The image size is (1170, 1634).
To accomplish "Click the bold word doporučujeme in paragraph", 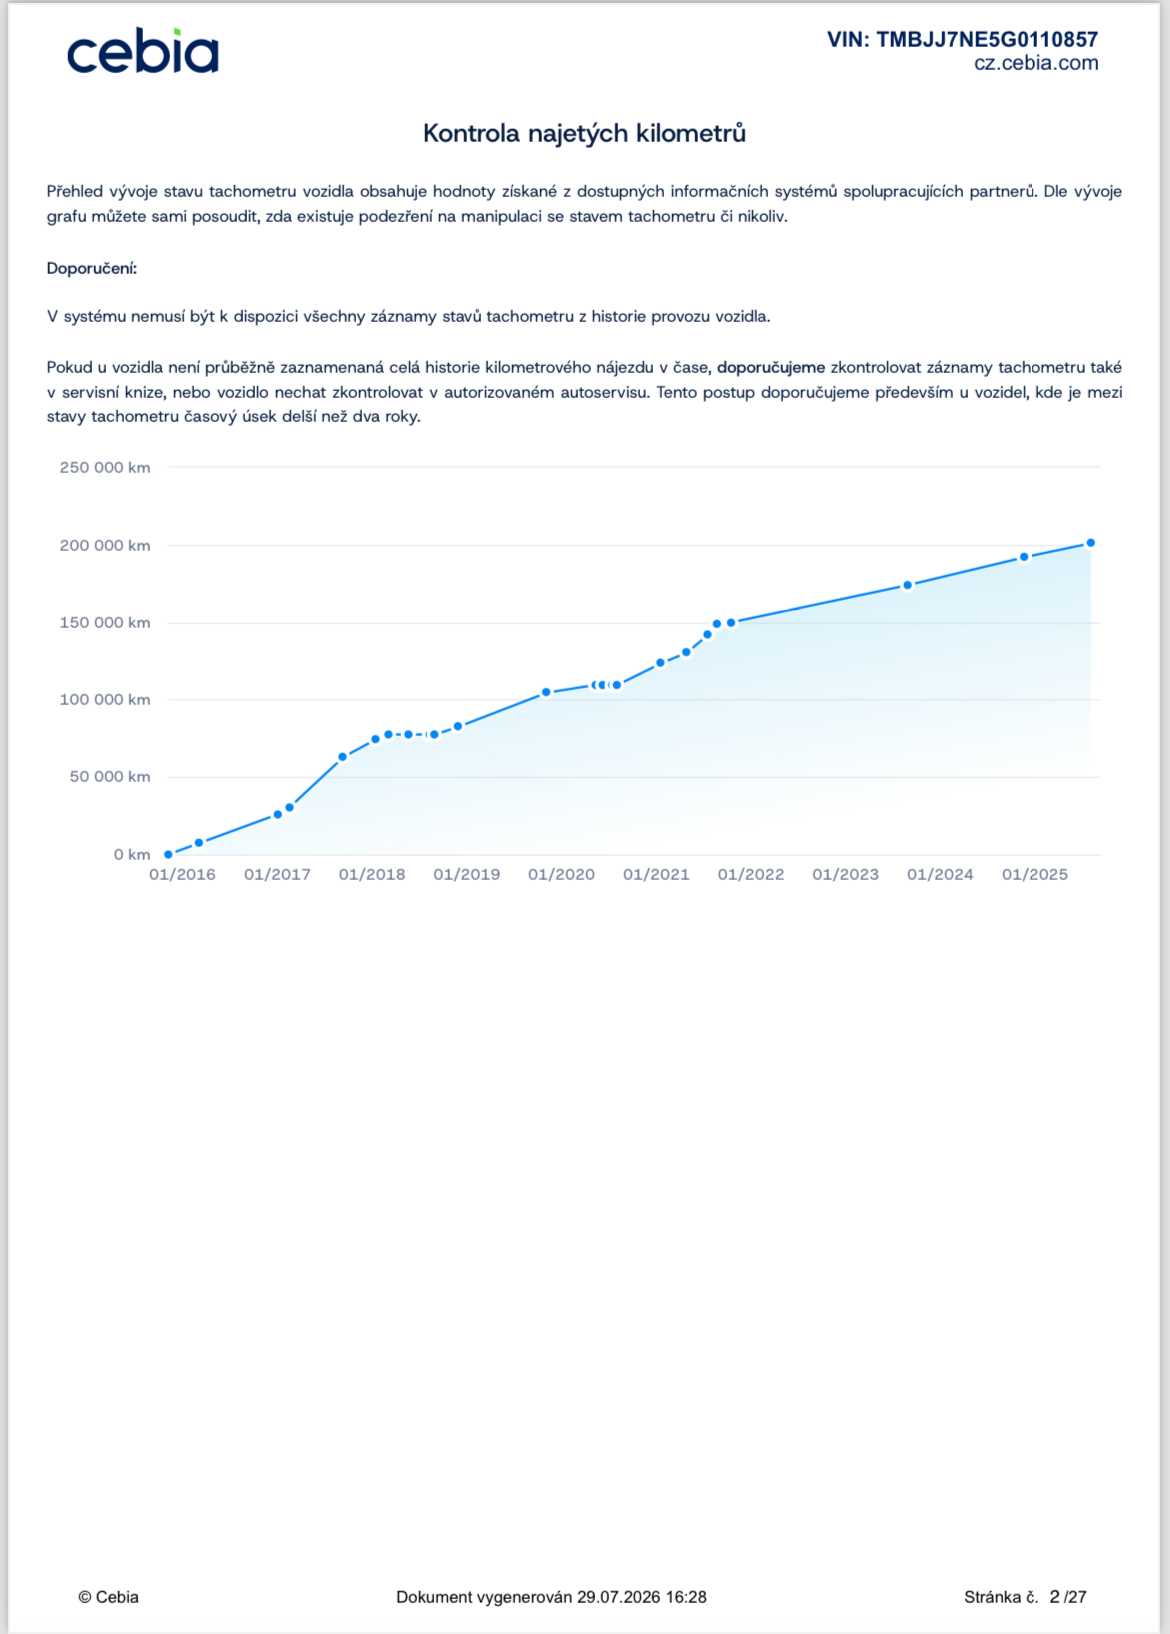I will click(x=771, y=367).
